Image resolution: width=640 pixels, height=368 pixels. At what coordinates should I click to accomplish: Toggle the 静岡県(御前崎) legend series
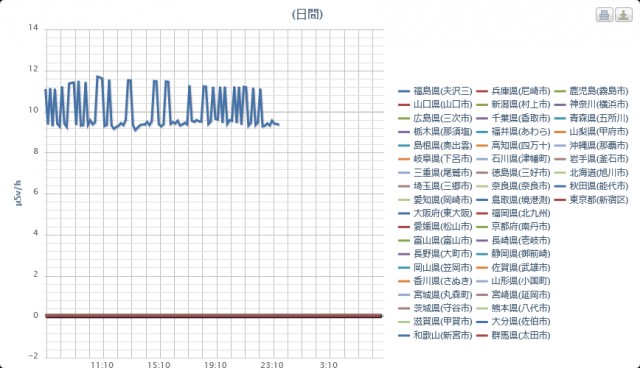513,254
